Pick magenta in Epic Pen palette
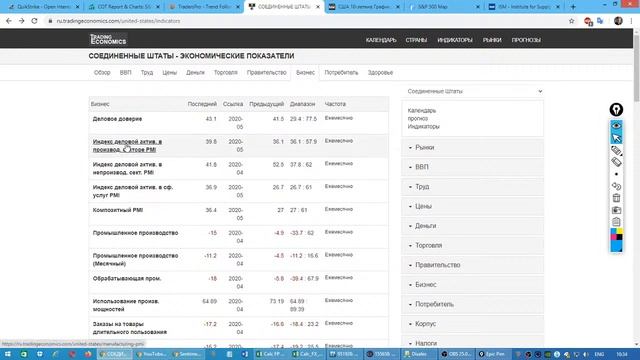The width and height of the screenshot is (640, 360). (613, 237)
